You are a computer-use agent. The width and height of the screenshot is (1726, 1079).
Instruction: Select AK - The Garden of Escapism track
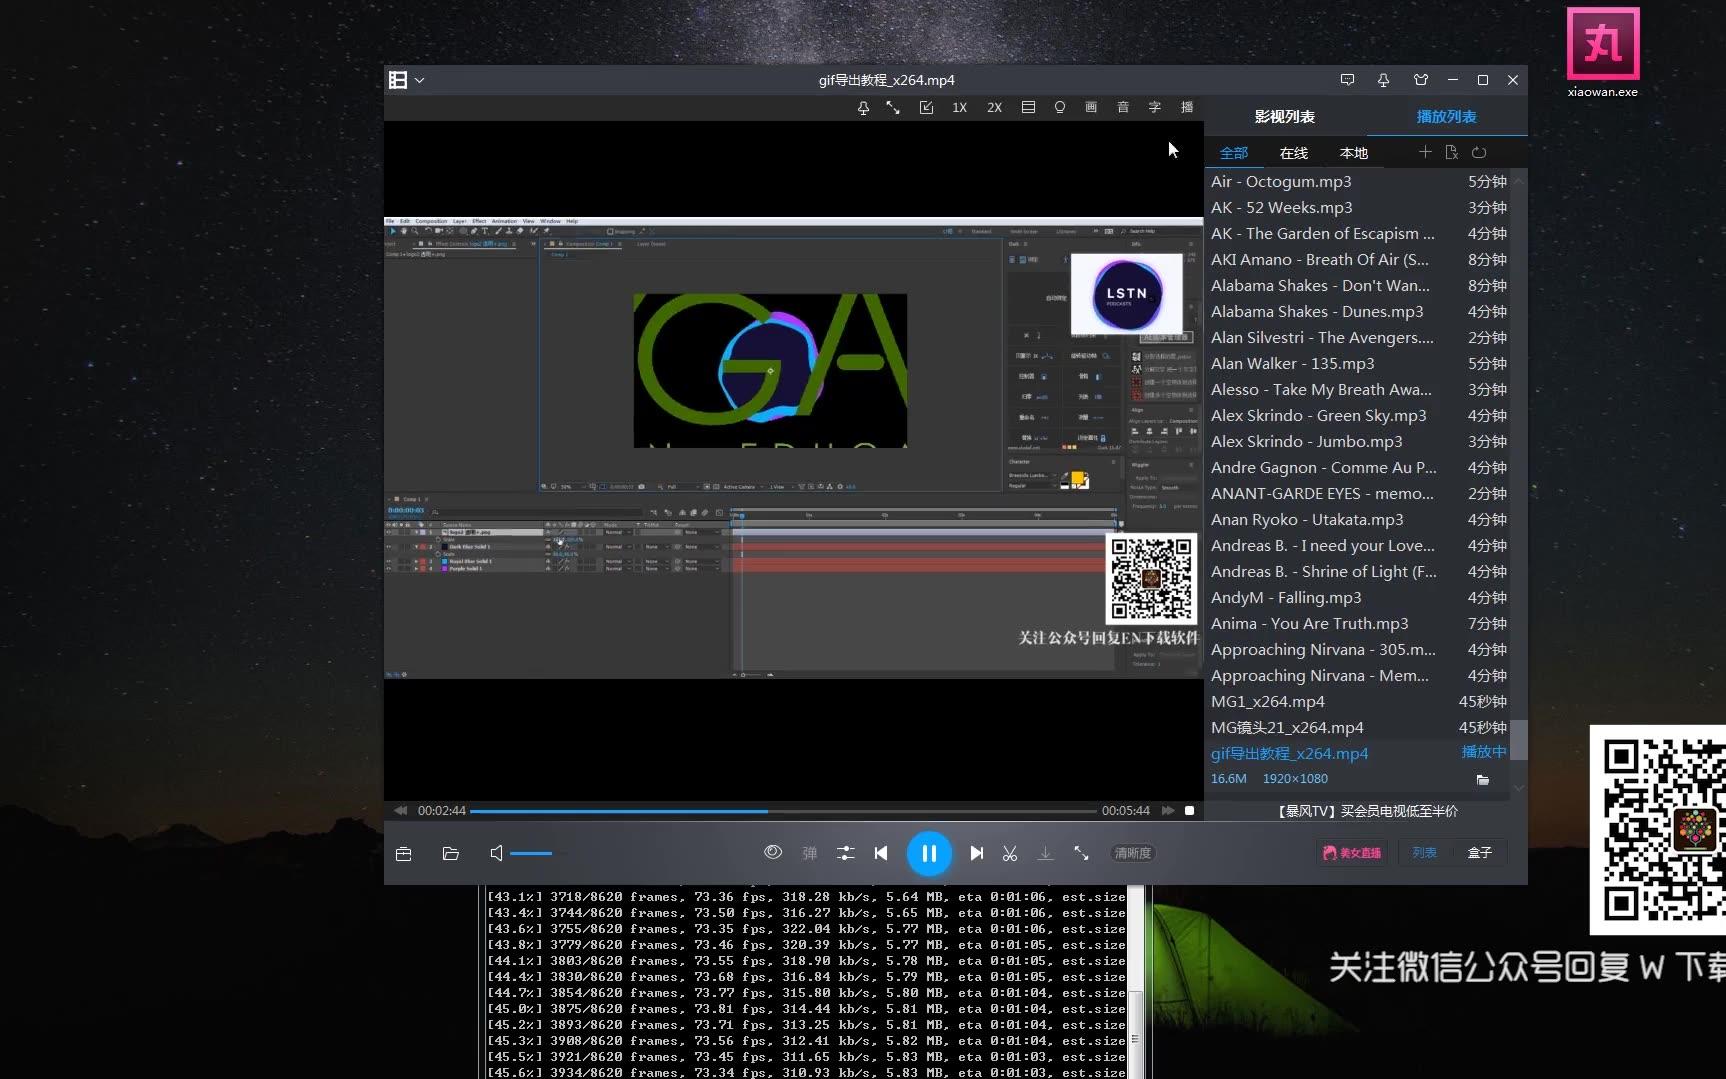coord(1359,233)
